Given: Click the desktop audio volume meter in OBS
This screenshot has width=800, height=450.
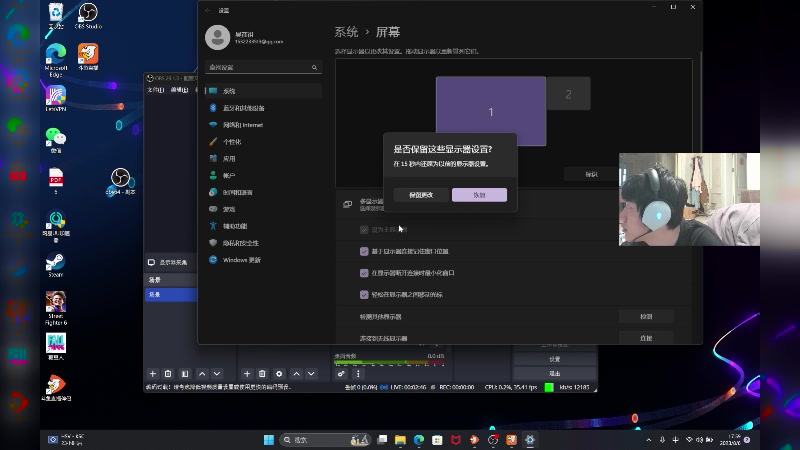Looking at the screenshot, I should pyautogui.click(x=389, y=363).
